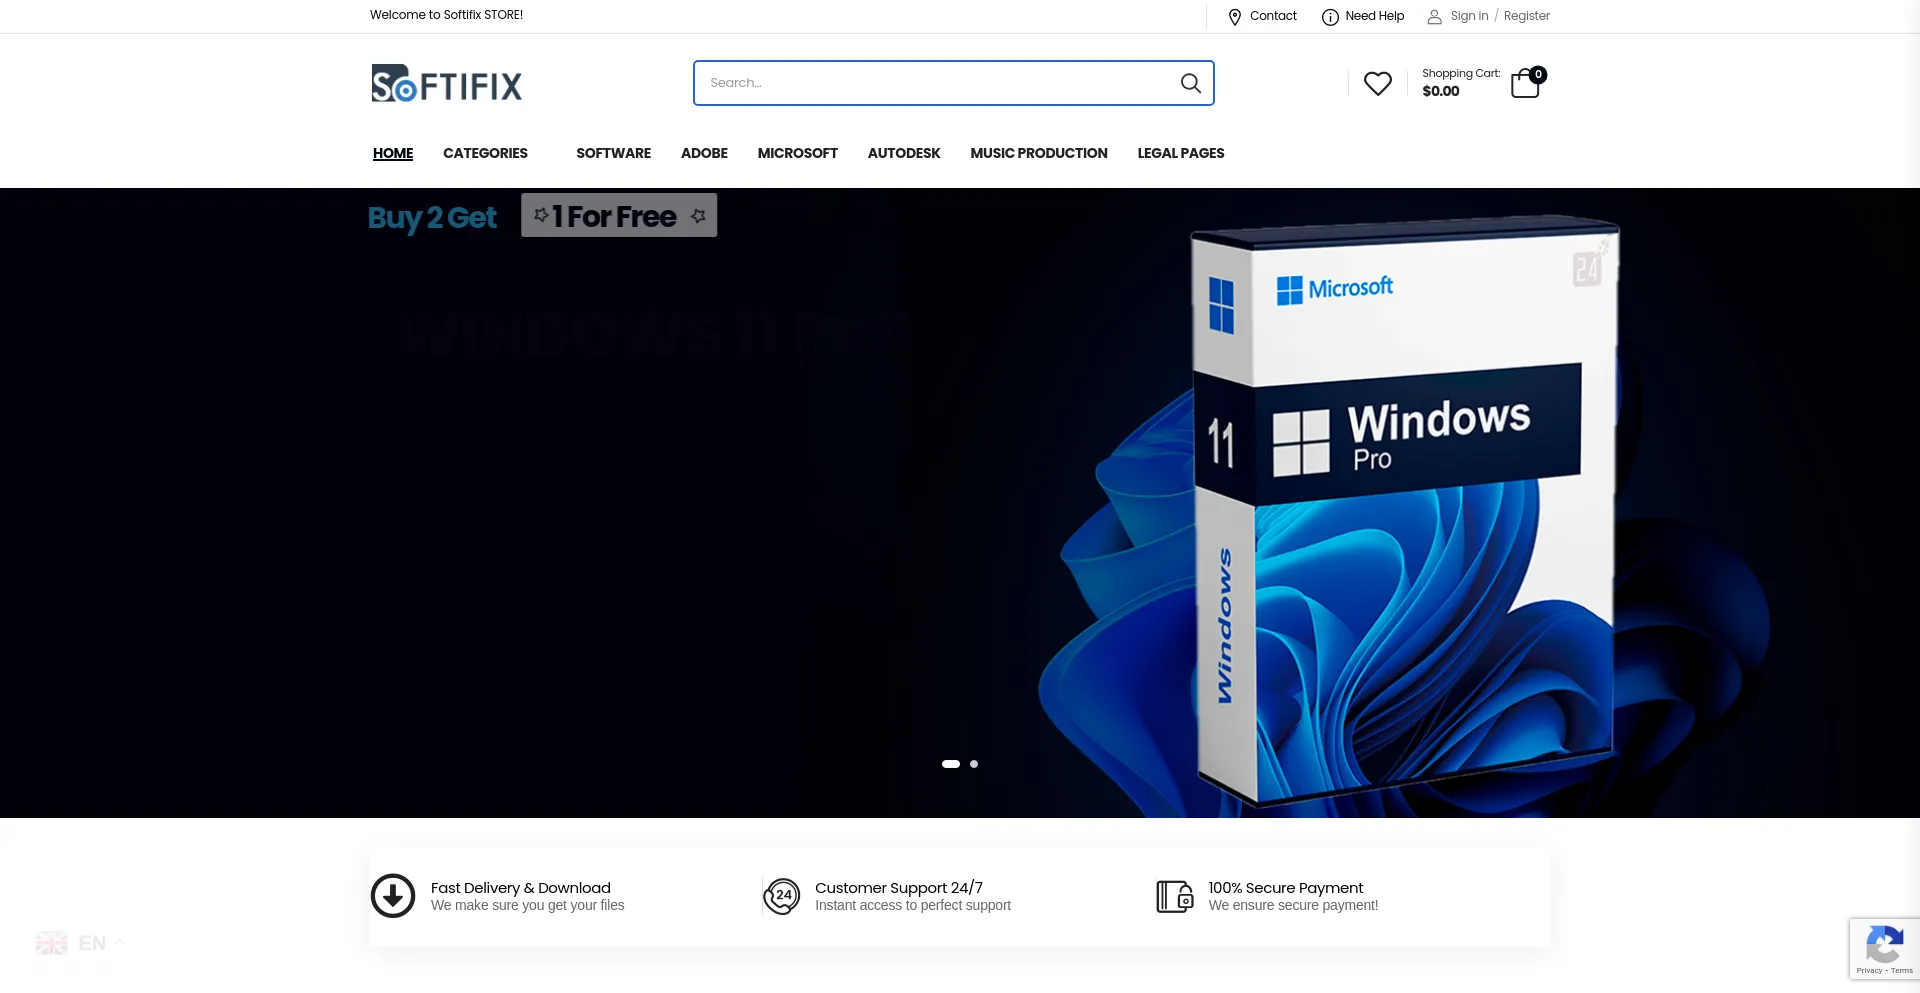The image size is (1920, 993).
Task: Click the Contact location pin icon
Action: (x=1234, y=17)
